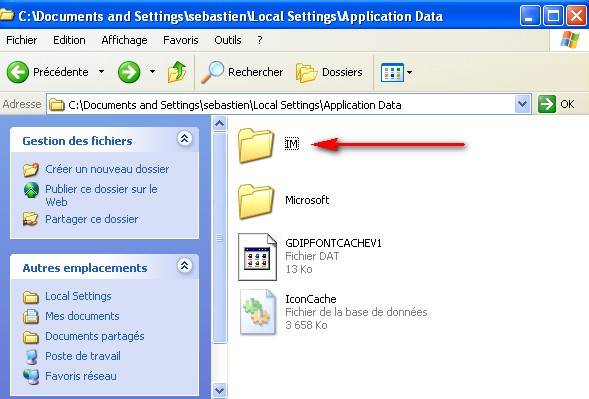This screenshot has width=589, height=399.
Task: Click the Poste de travail computer icon
Action: [32, 357]
